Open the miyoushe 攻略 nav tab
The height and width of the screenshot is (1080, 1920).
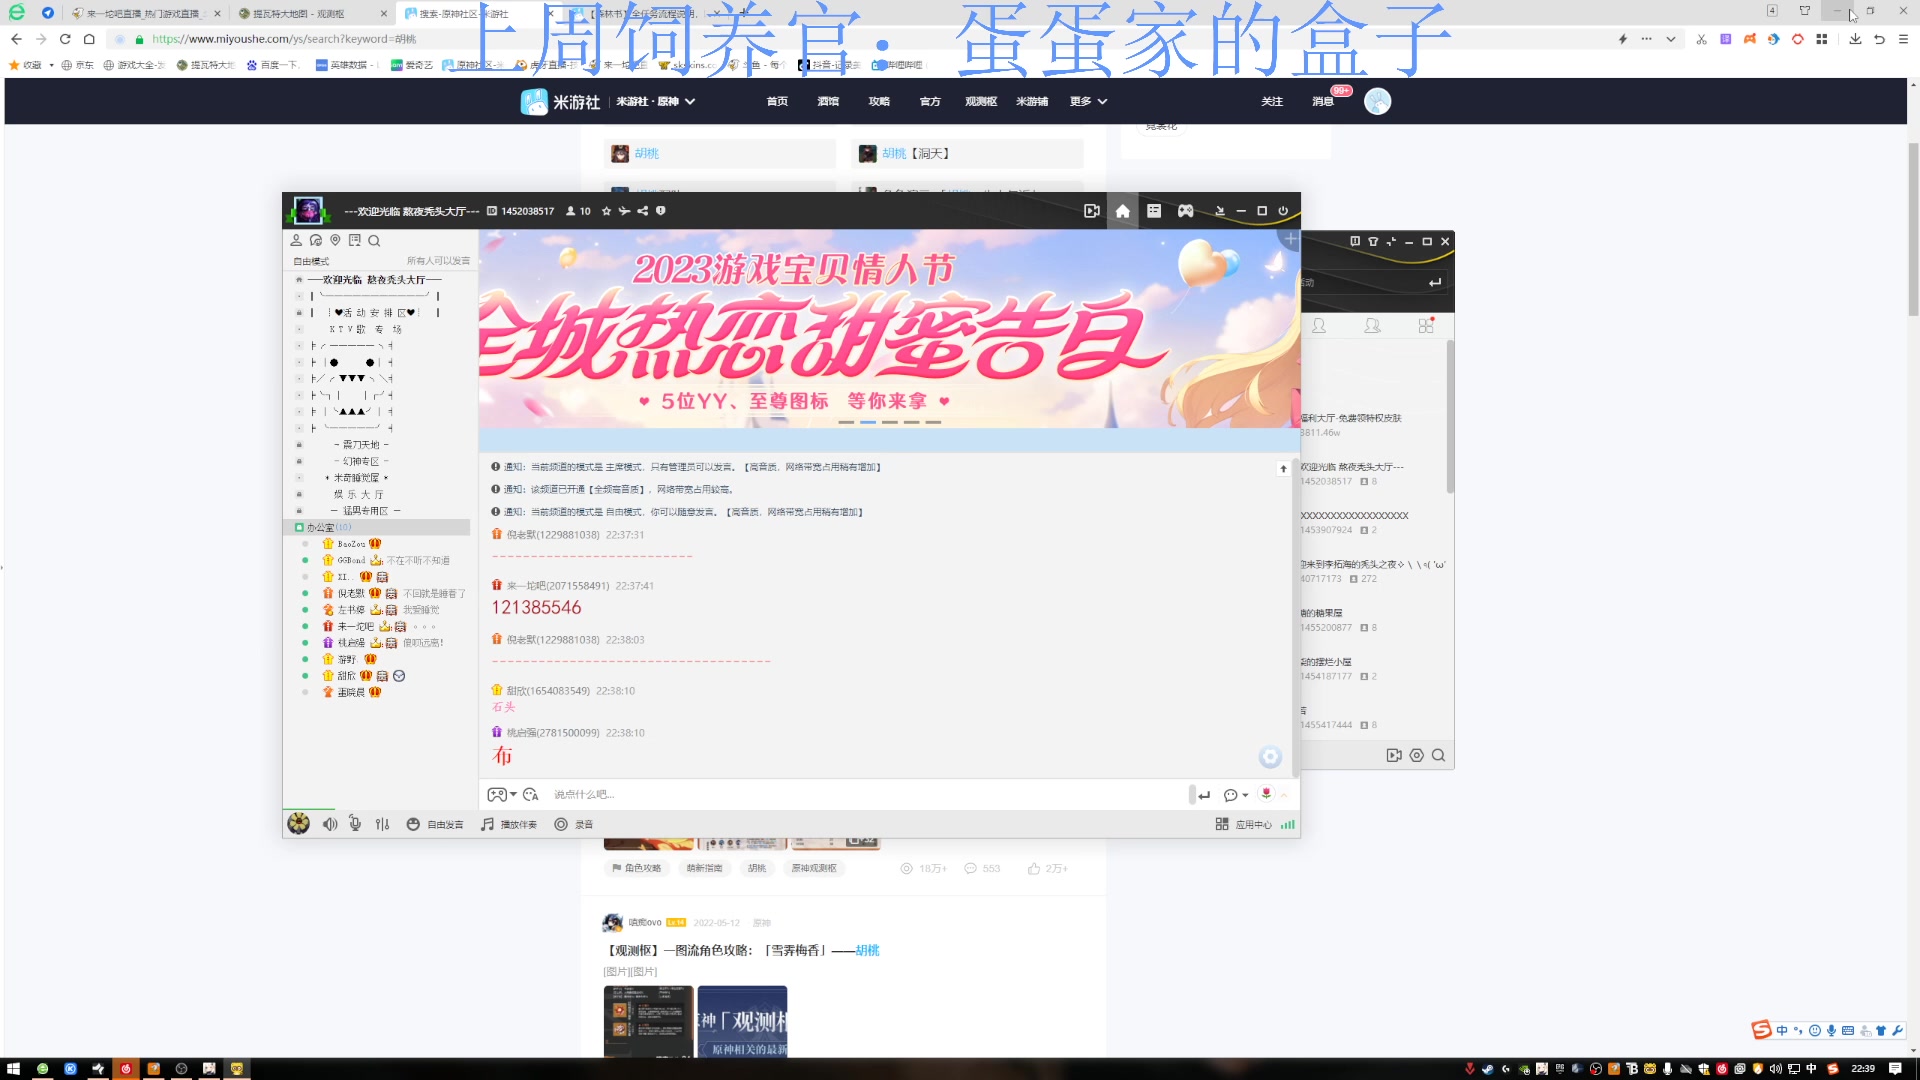point(879,101)
